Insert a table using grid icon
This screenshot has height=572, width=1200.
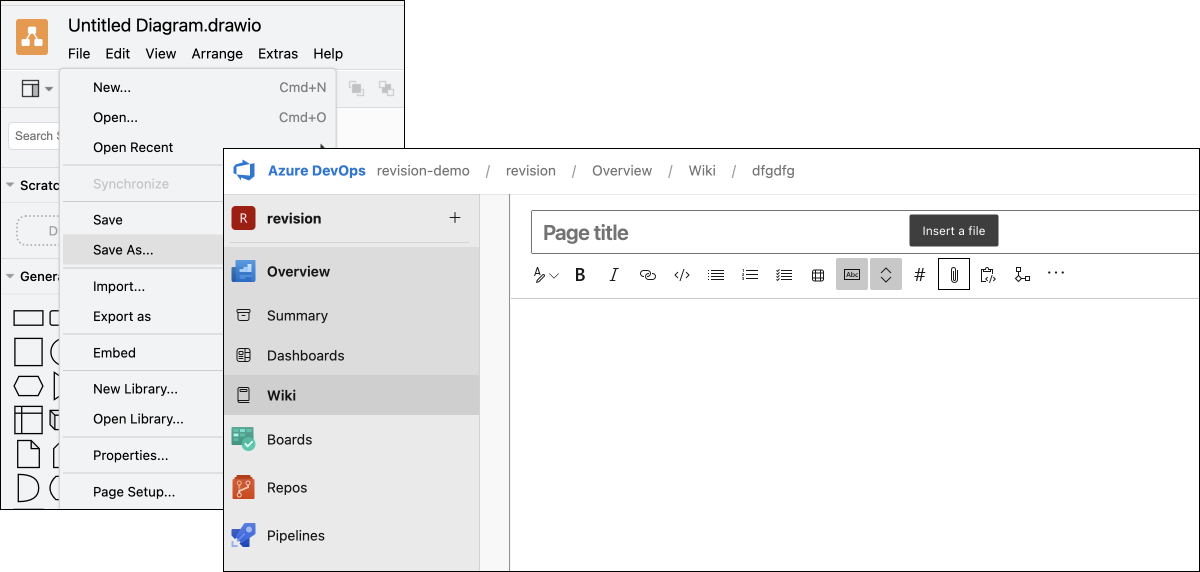pyautogui.click(x=818, y=275)
